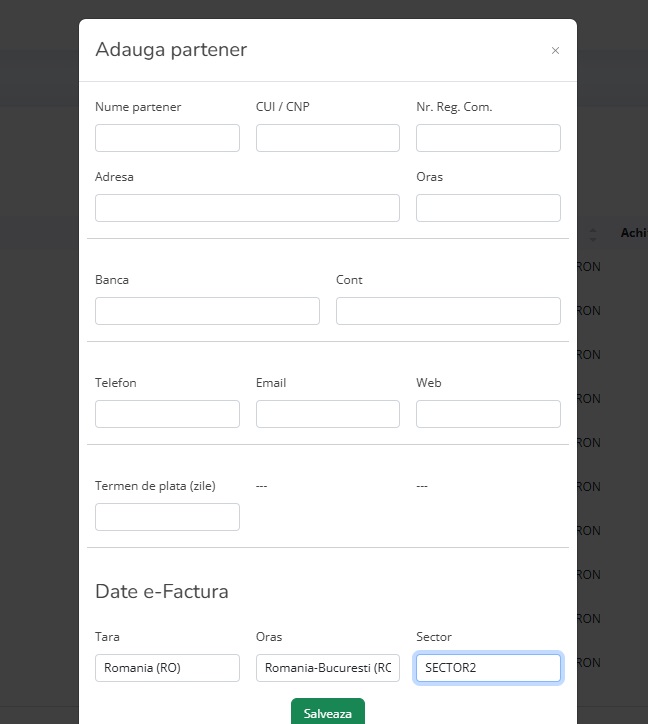Click the Web address field

click(x=488, y=414)
